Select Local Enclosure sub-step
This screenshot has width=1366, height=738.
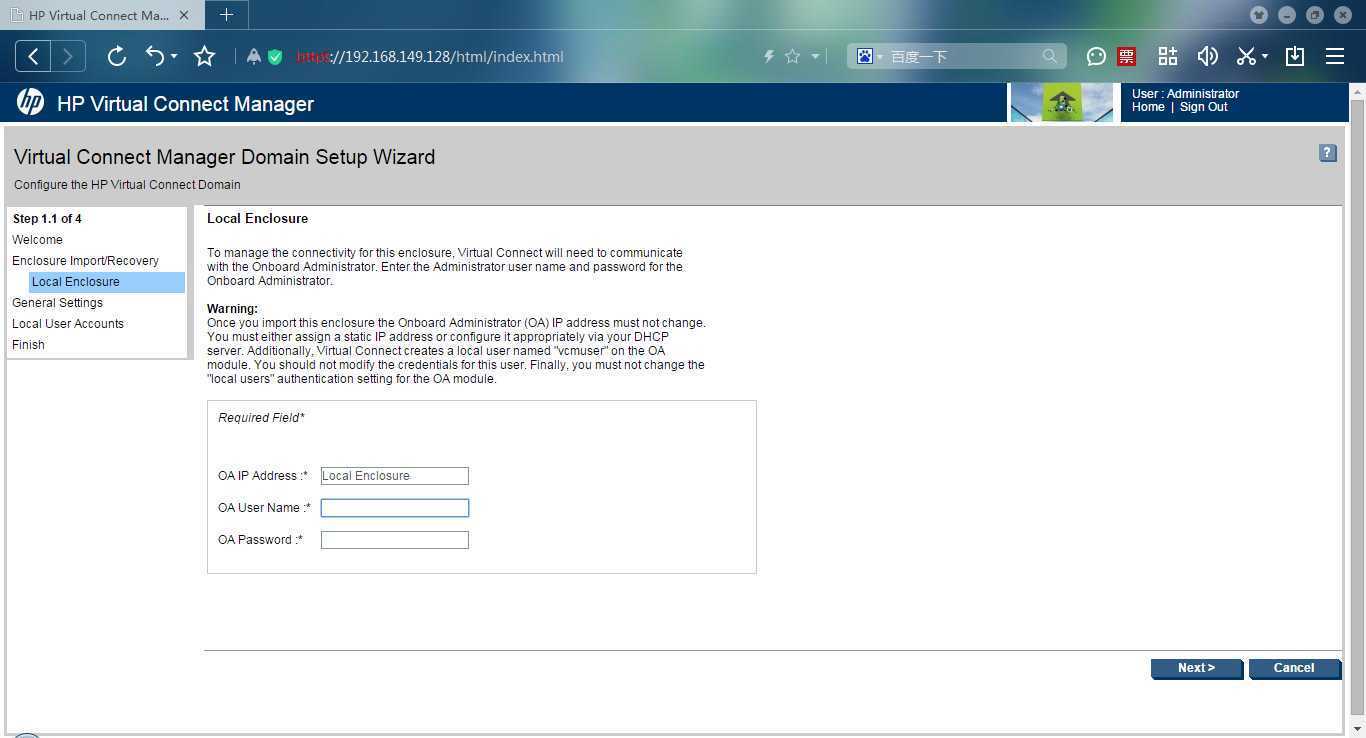pos(106,282)
